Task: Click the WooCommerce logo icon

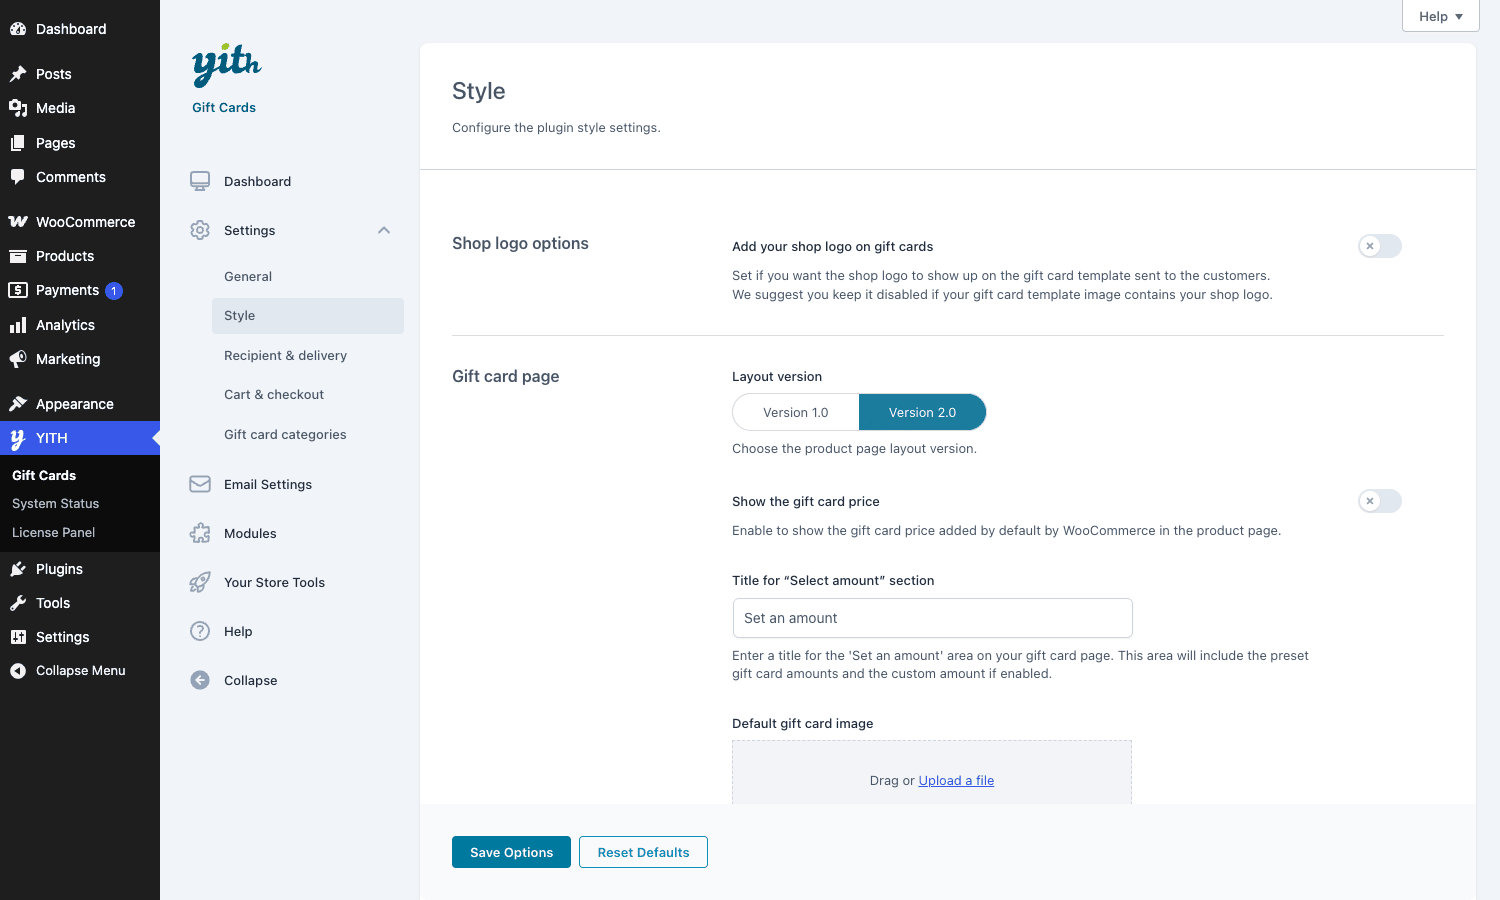Action: click(18, 222)
